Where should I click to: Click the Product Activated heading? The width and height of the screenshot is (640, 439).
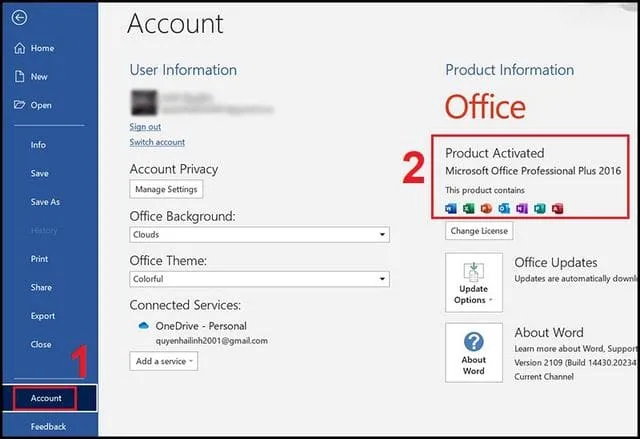(x=495, y=153)
